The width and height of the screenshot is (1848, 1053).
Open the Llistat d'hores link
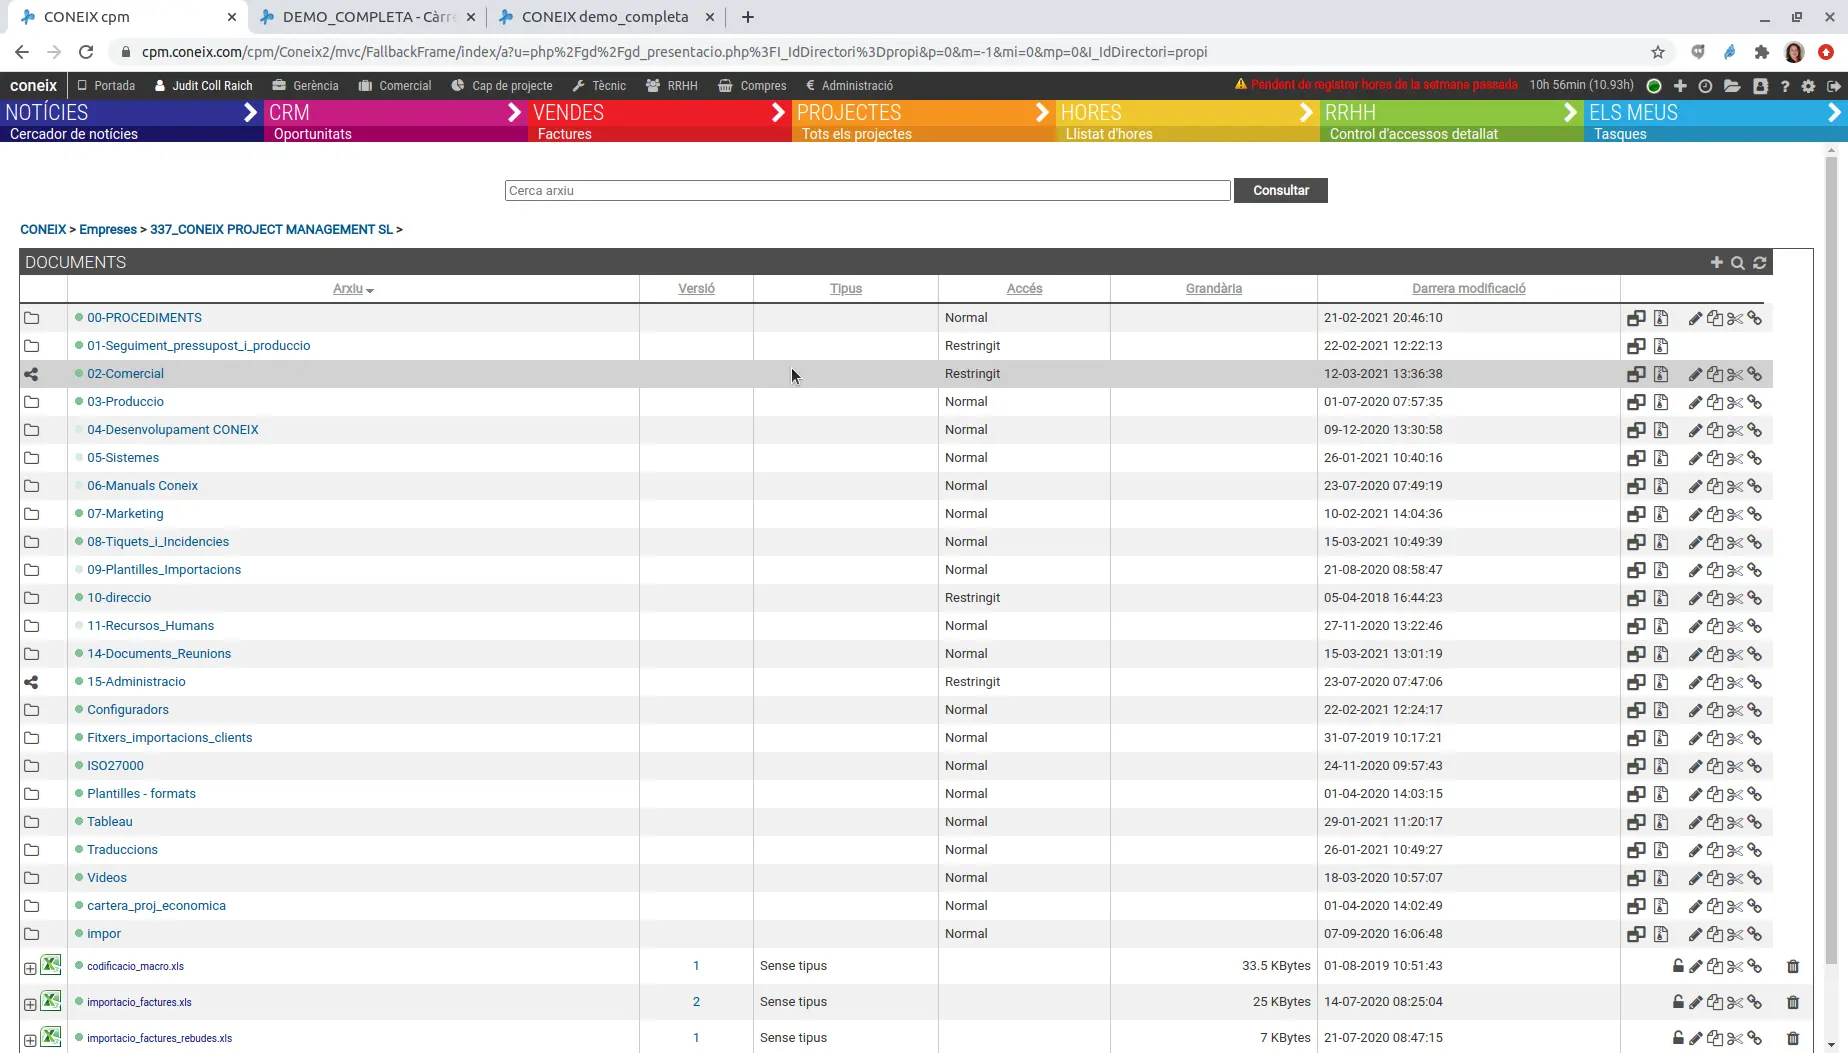(1109, 134)
